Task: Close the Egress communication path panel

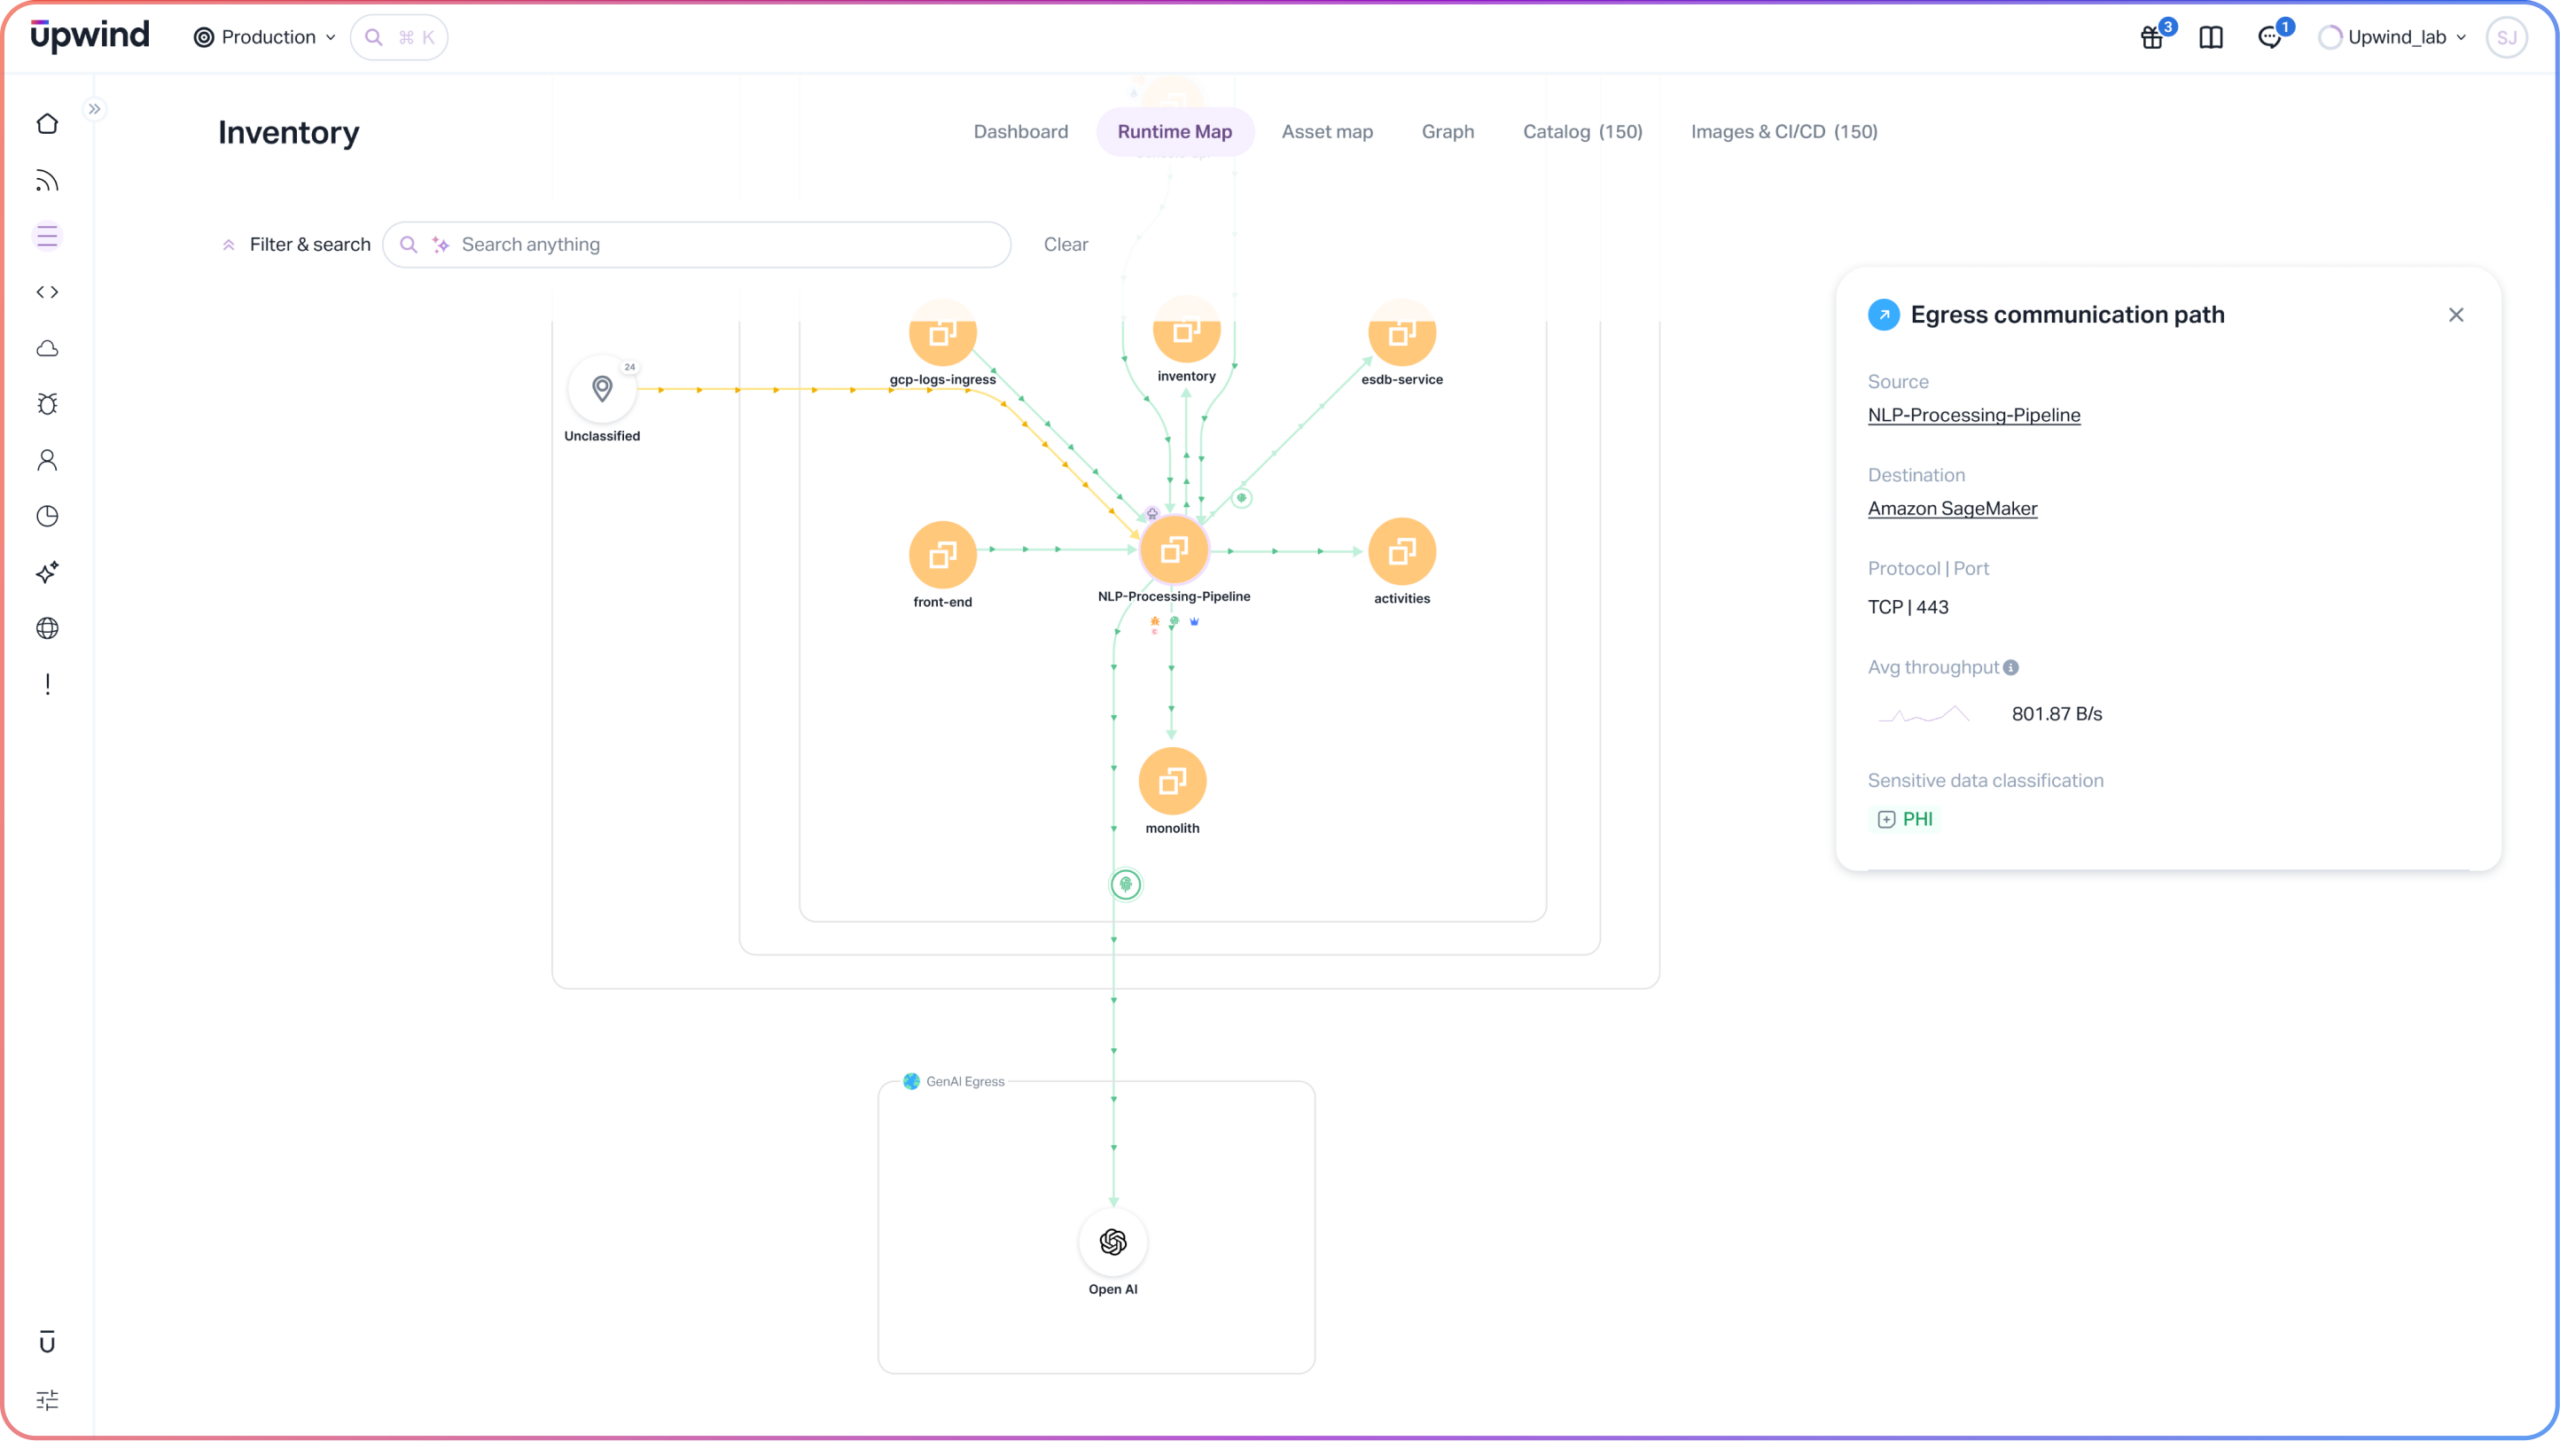Action: tap(2455, 315)
